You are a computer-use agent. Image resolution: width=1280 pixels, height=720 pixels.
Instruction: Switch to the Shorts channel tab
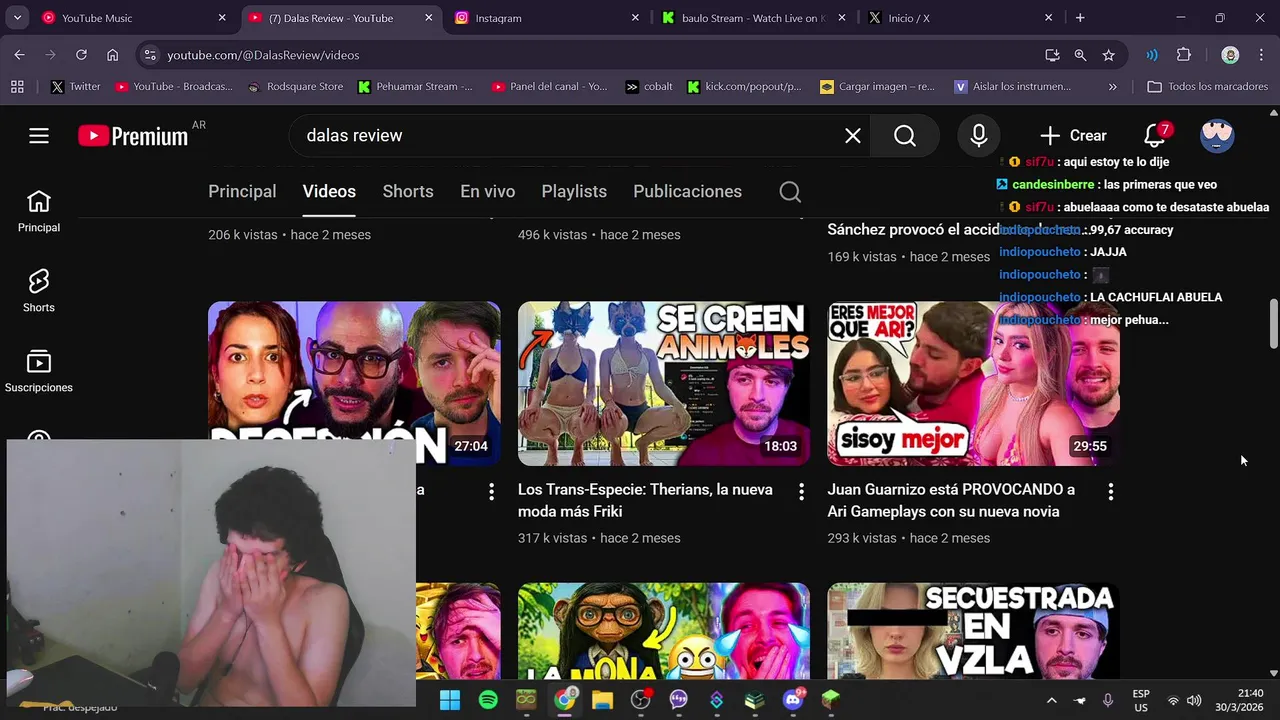tap(408, 191)
